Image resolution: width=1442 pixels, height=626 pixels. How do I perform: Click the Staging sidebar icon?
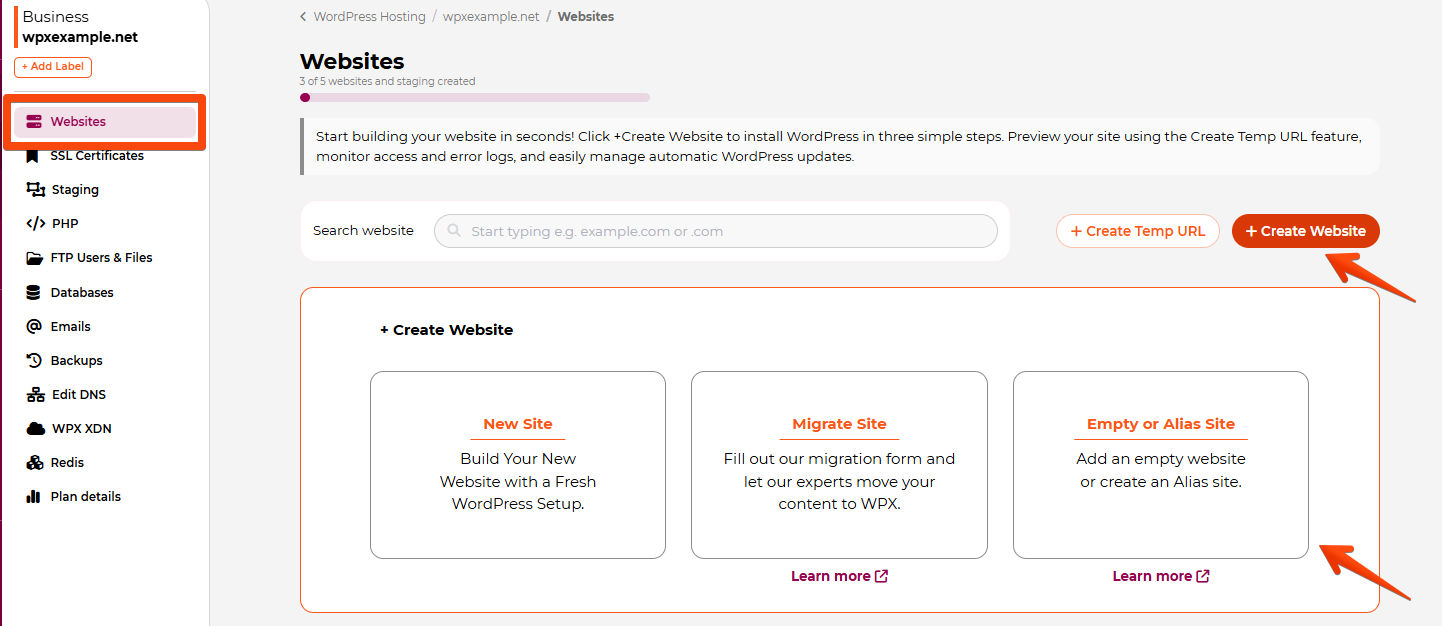pos(35,189)
